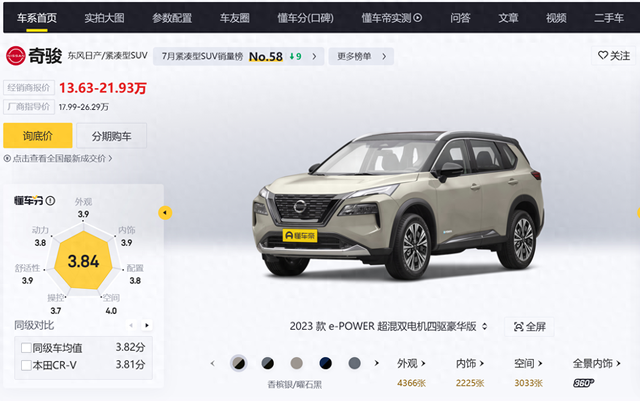Open 点击查看全国最新成交价 link

coord(58,158)
